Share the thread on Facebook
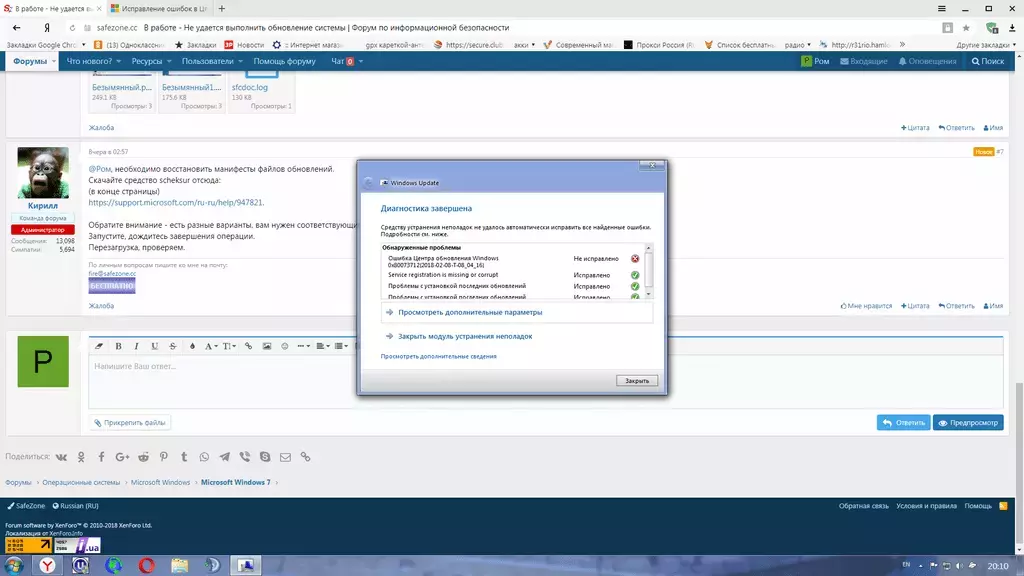The width and height of the screenshot is (1024, 576). pyautogui.click(x=101, y=457)
